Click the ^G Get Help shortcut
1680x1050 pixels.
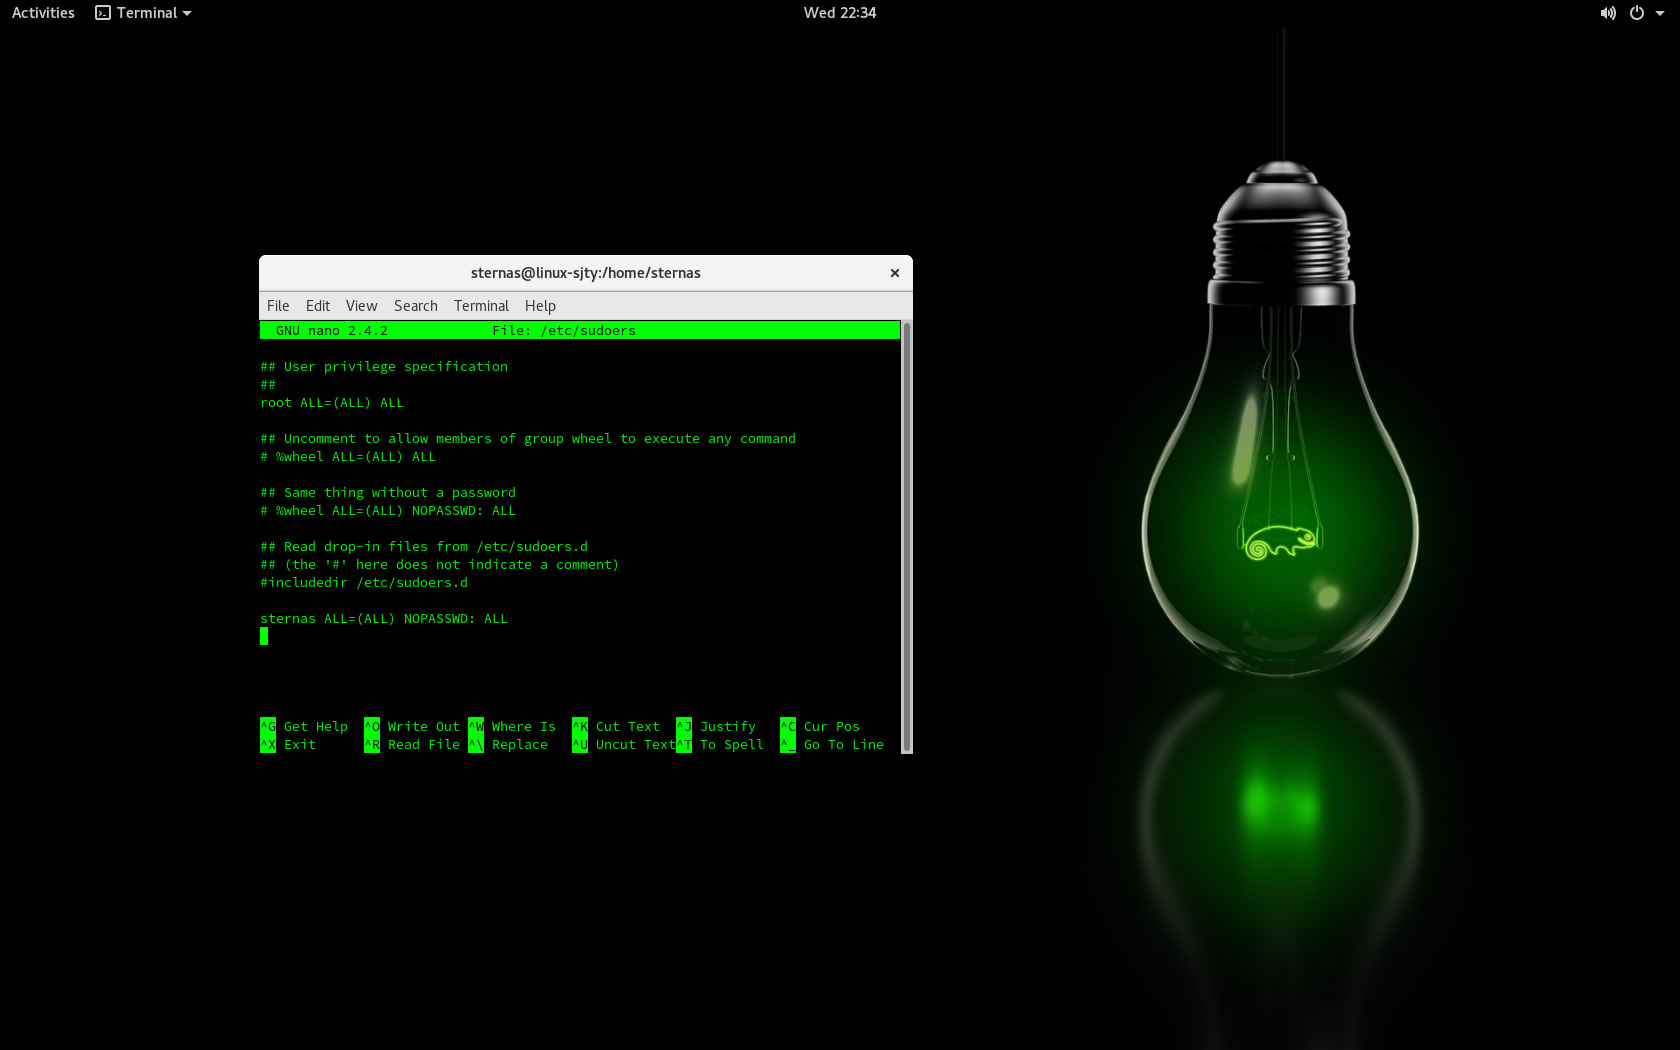pos(304,727)
